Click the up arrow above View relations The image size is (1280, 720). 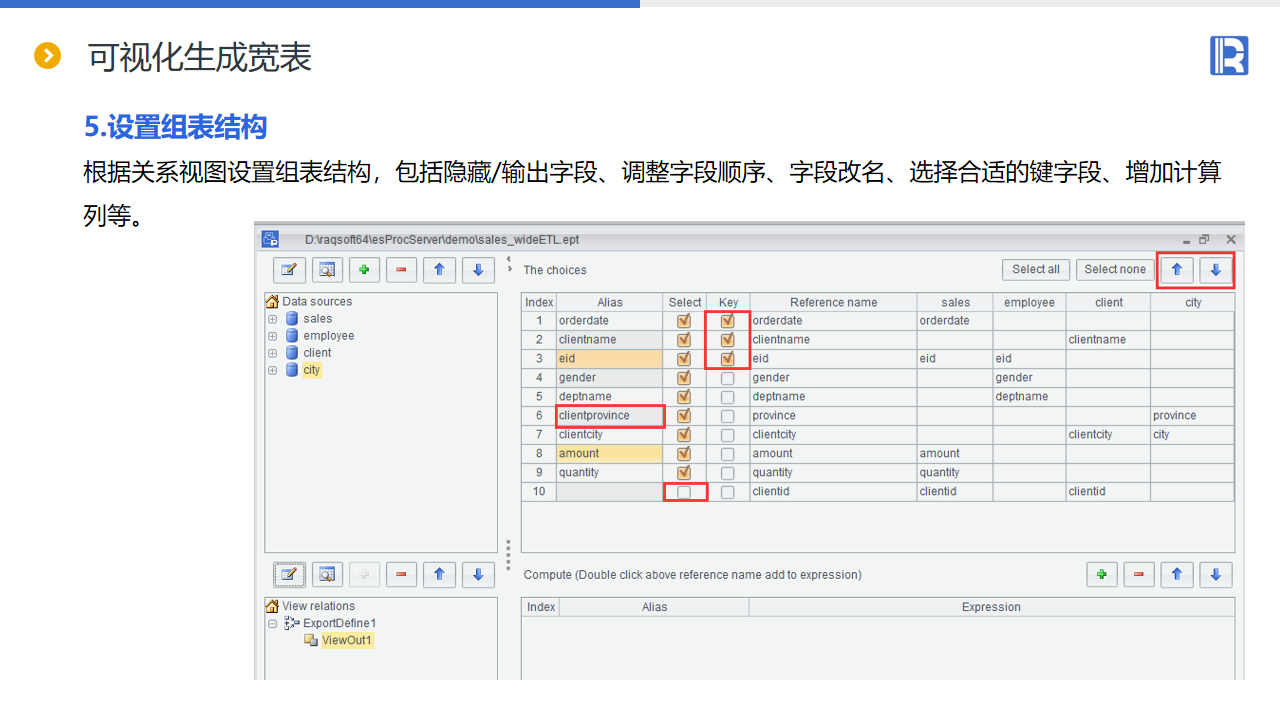click(439, 574)
